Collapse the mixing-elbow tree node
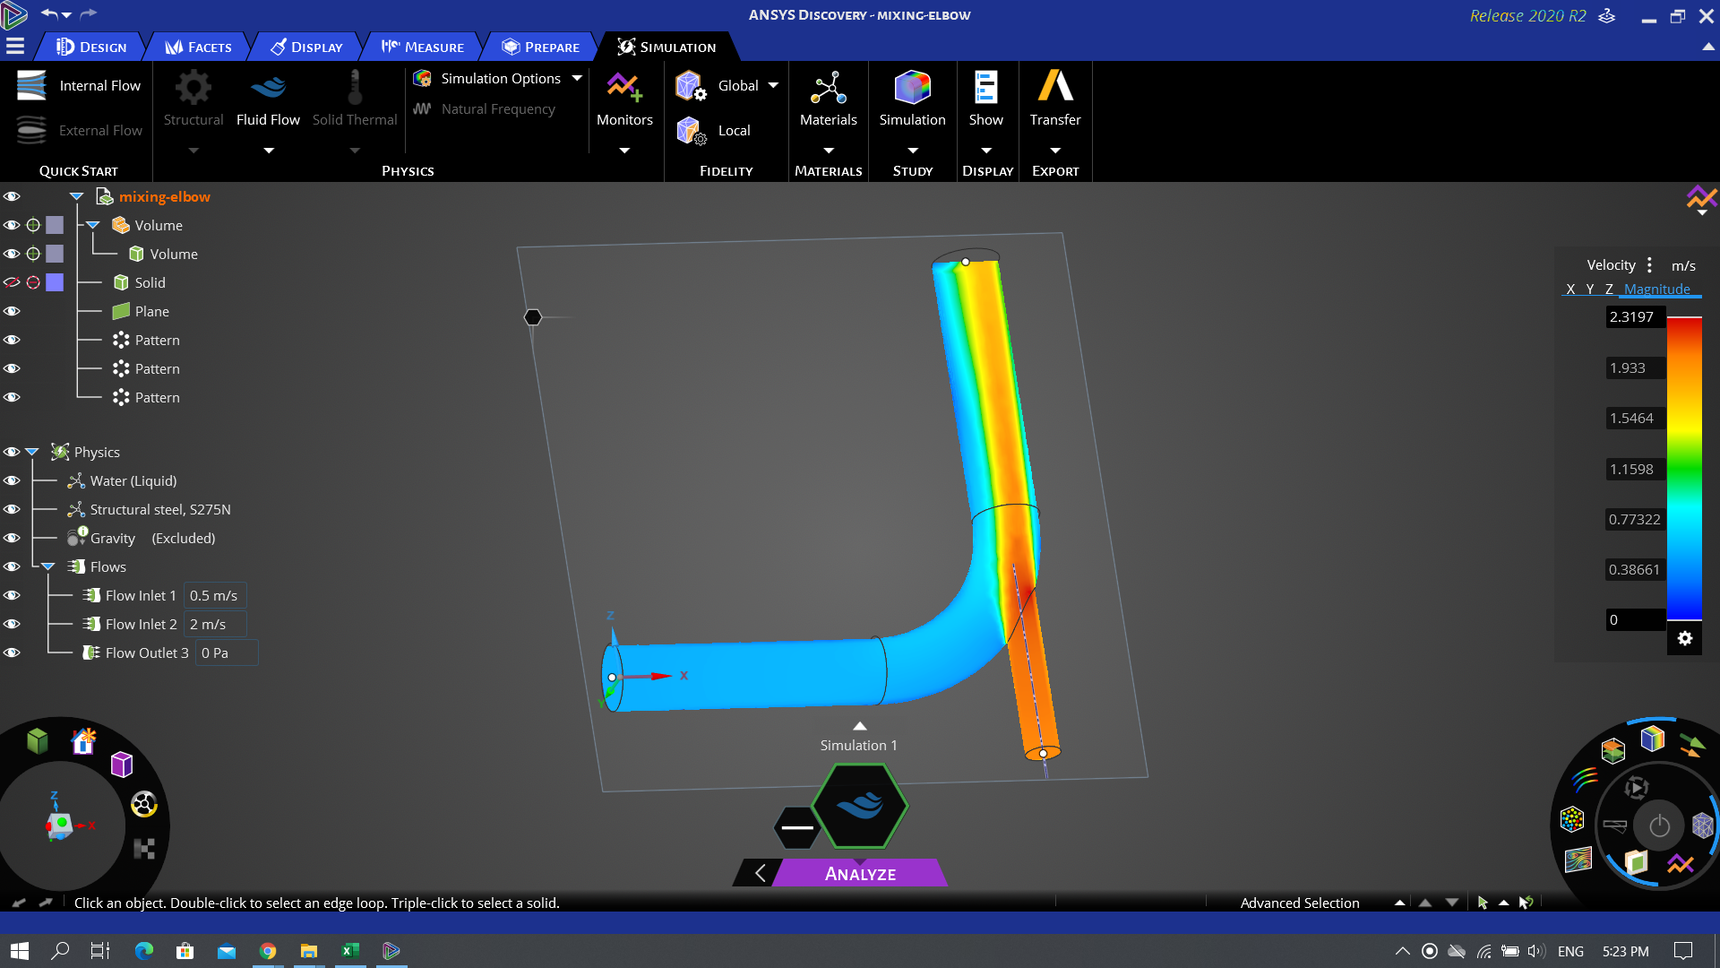The height and width of the screenshot is (968, 1720). [76, 197]
